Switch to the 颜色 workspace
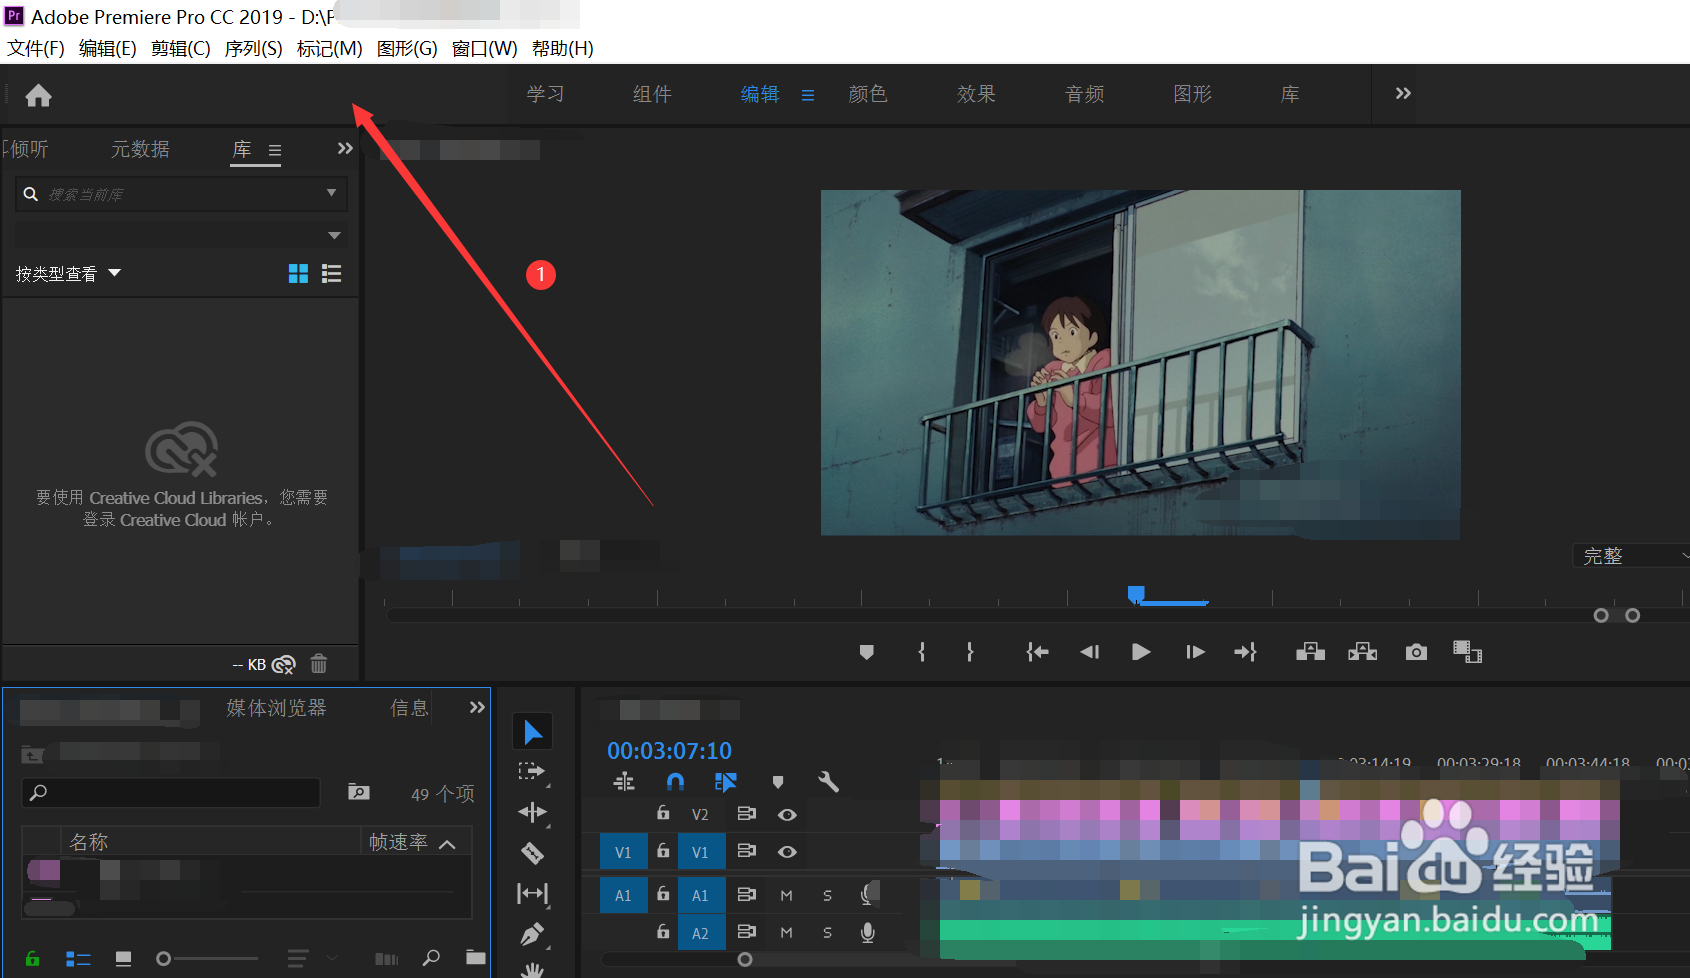The image size is (1690, 978). [868, 94]
